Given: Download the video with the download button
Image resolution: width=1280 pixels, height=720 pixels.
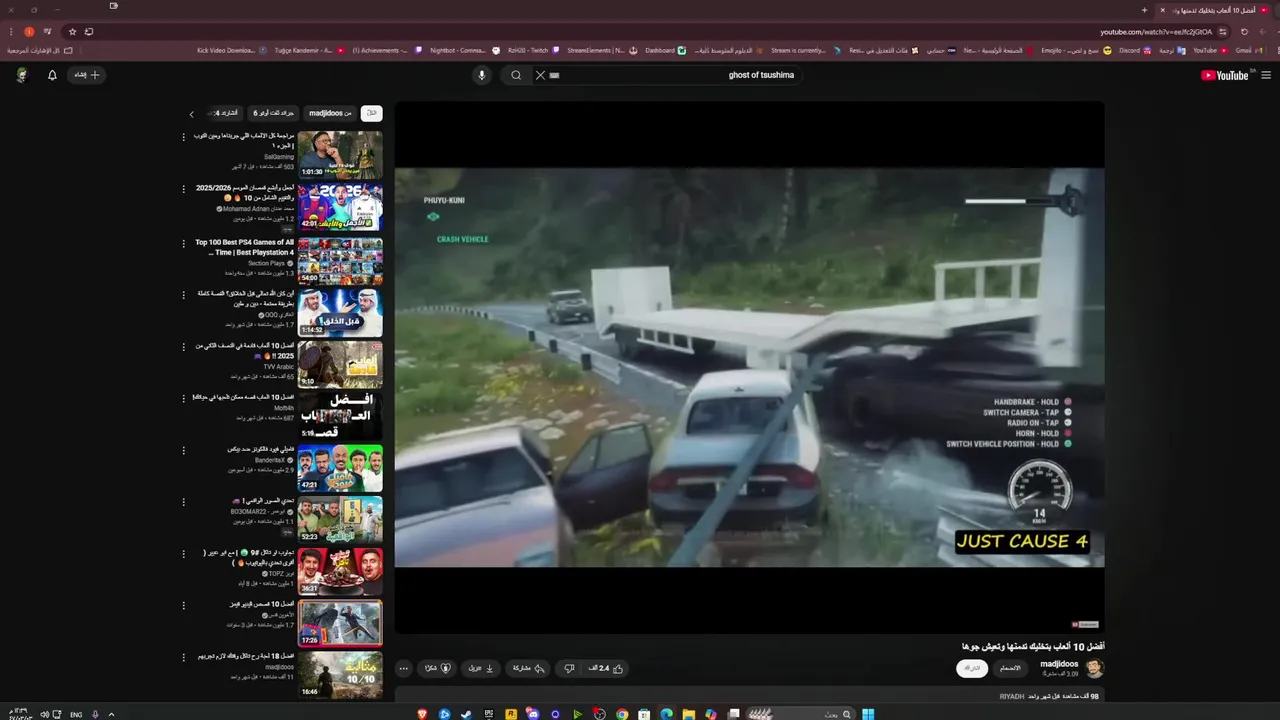Looking at the screenshot, I should pyautogui.click(x=482, y=668).
